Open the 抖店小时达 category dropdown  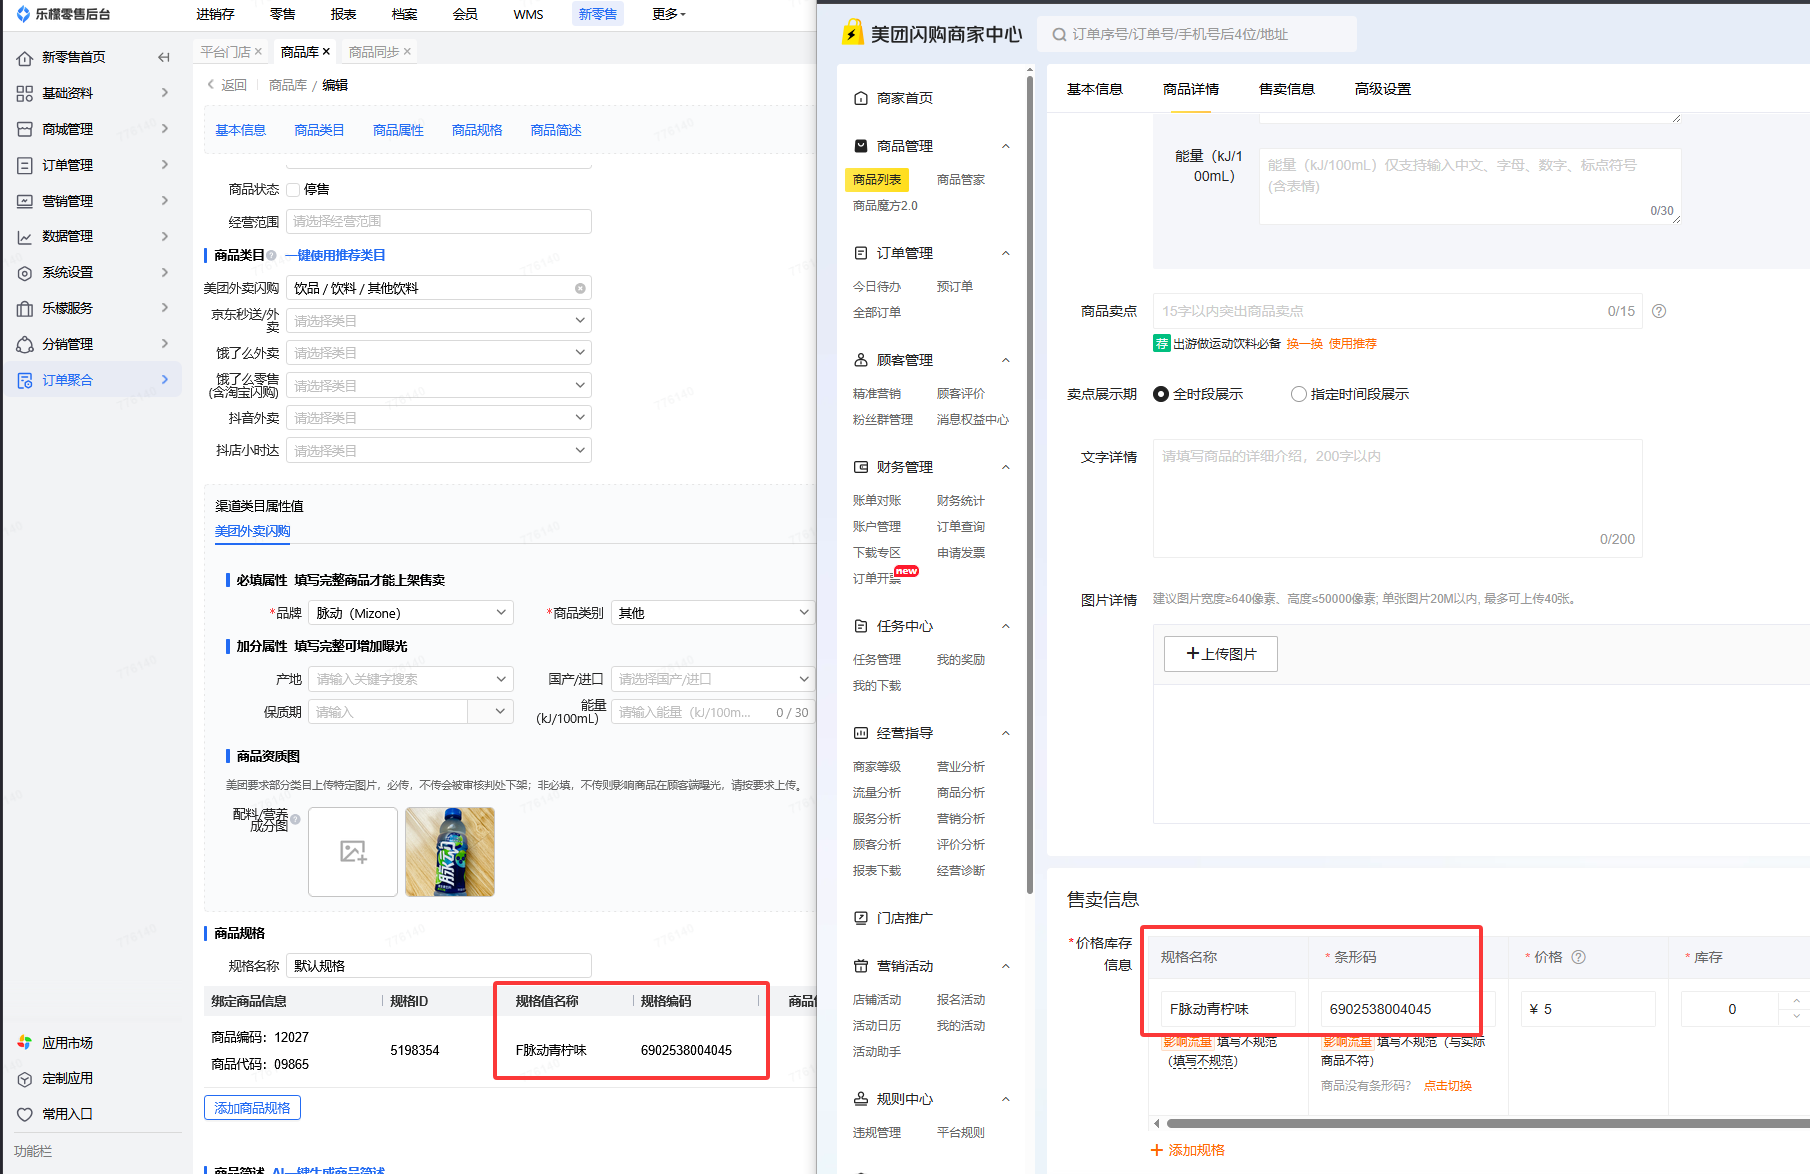pyautogui.click(x=439, y=451)
